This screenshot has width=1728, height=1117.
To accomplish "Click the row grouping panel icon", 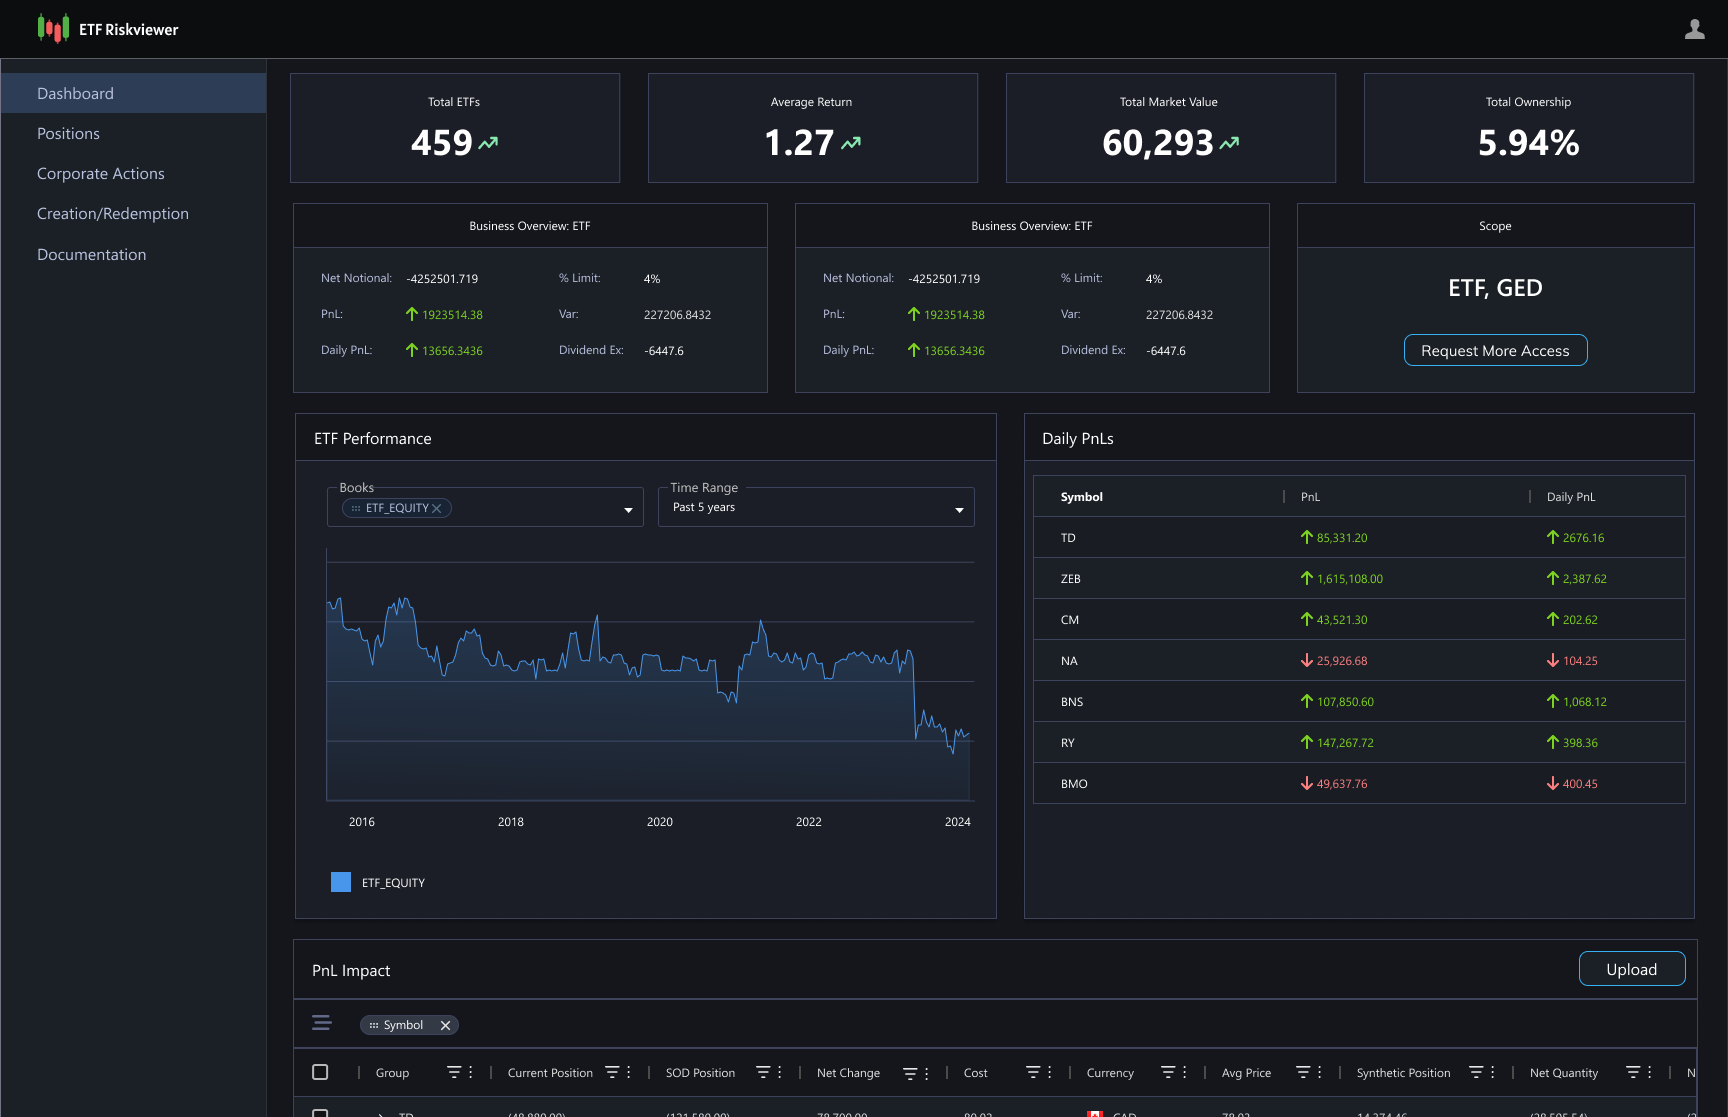I will tap(322, 1023).
